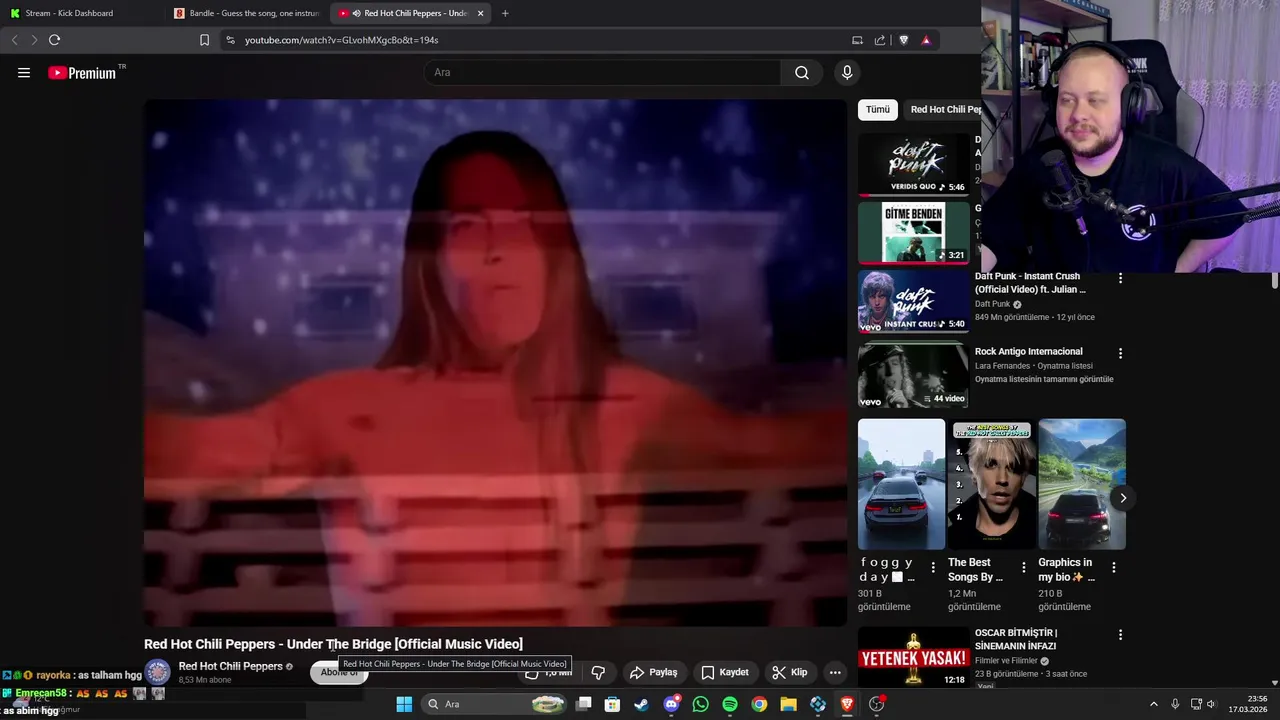Go forward in browser history
1280x720 pixels.
33,40
